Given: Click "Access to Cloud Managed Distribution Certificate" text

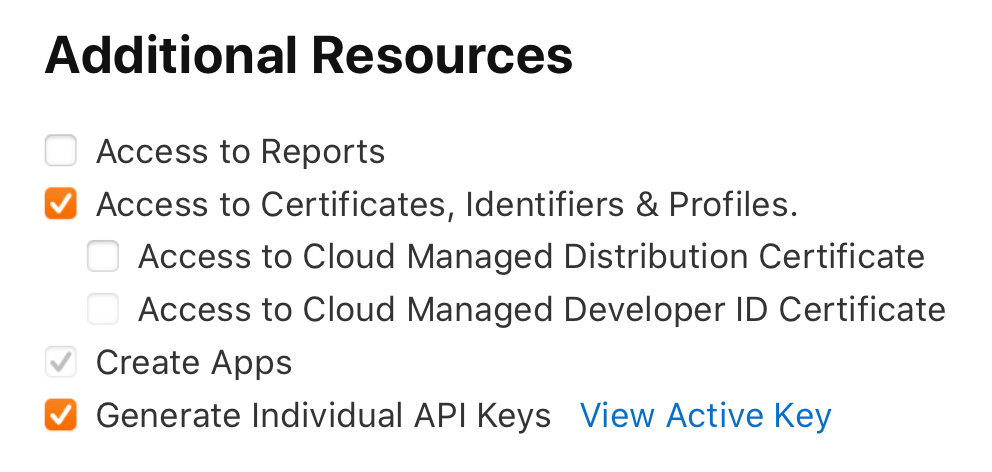Looking at the screenshot, I should (x=531, y=257).
